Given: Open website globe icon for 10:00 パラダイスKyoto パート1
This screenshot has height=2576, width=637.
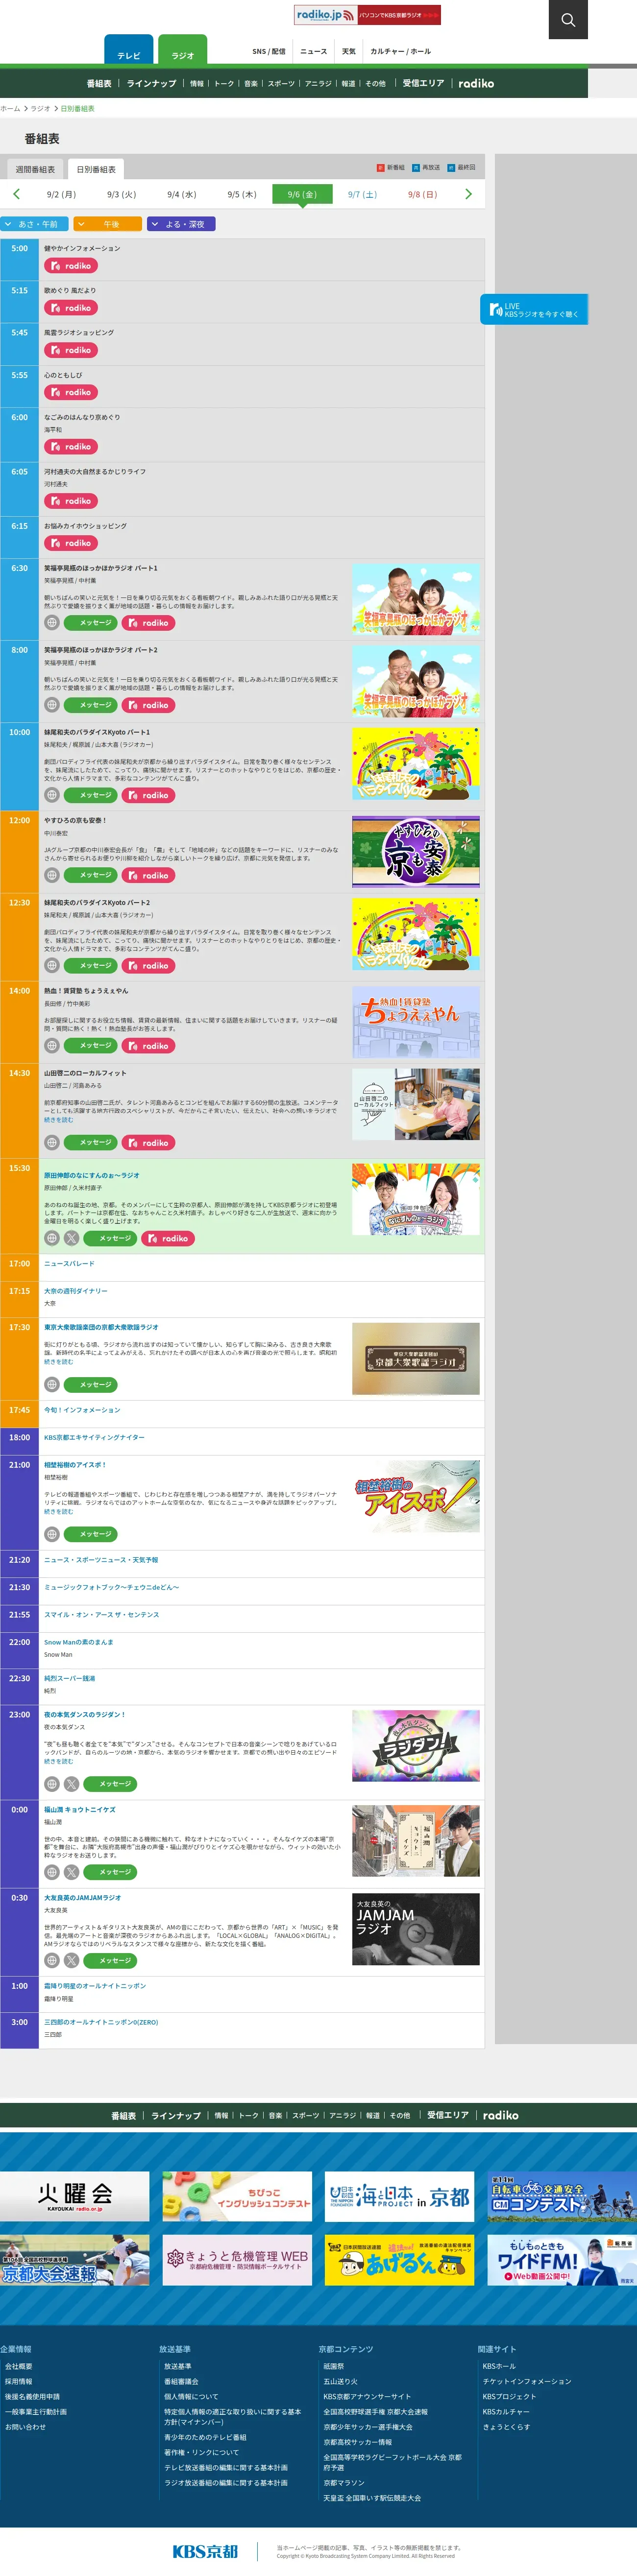Looking at the screenshot, I should point(52,795).
